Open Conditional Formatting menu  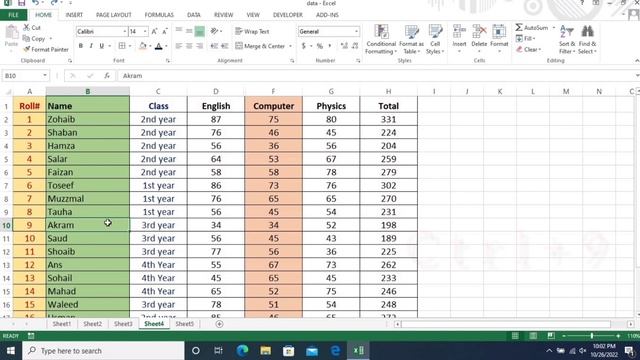pyautogui.click(x=381, y=39)
